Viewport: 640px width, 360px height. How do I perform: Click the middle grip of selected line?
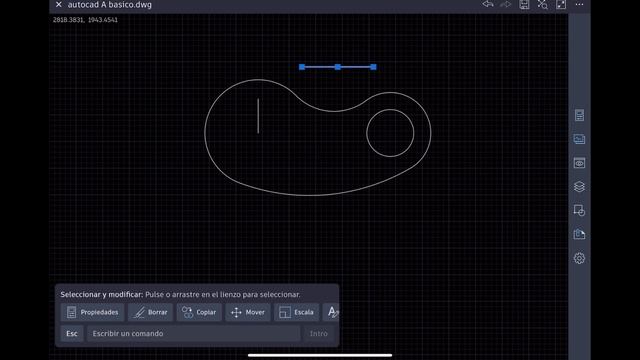point(338,67)
